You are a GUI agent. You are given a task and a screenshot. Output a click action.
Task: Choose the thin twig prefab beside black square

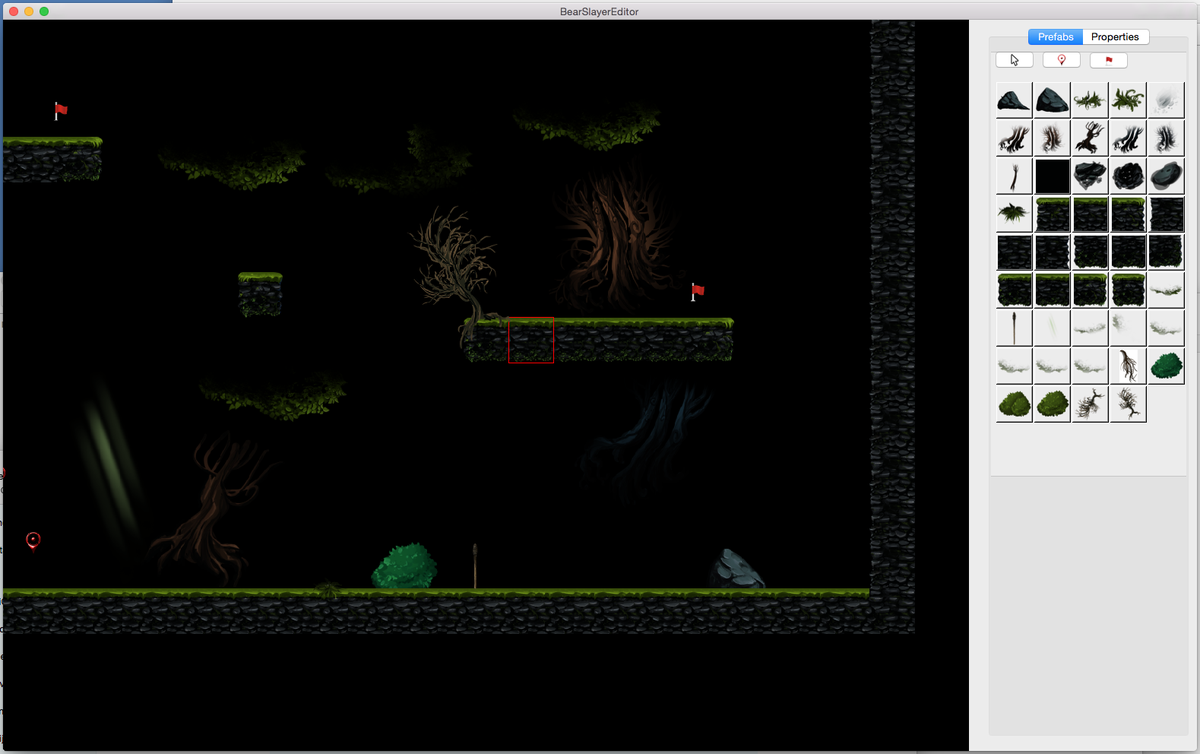tap(1014, 176)
